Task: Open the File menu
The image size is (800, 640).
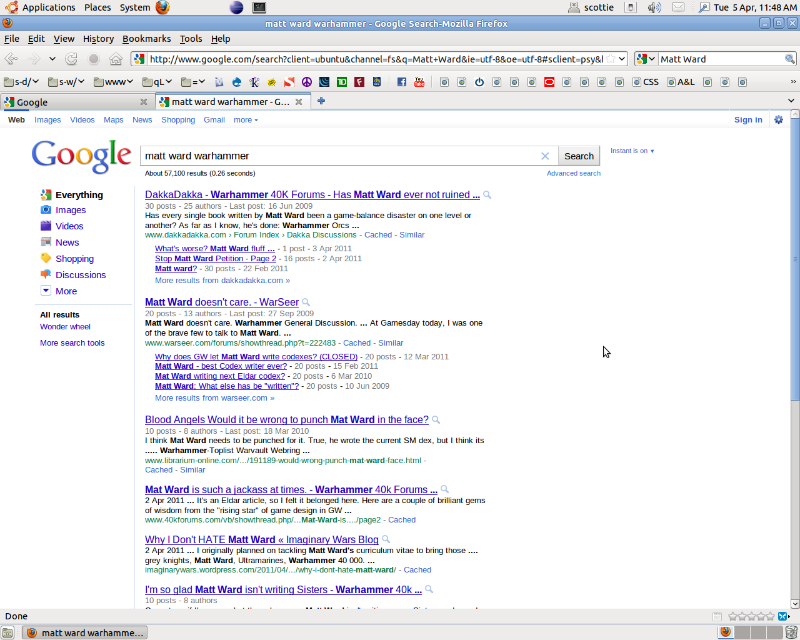Action: (11, 39)
